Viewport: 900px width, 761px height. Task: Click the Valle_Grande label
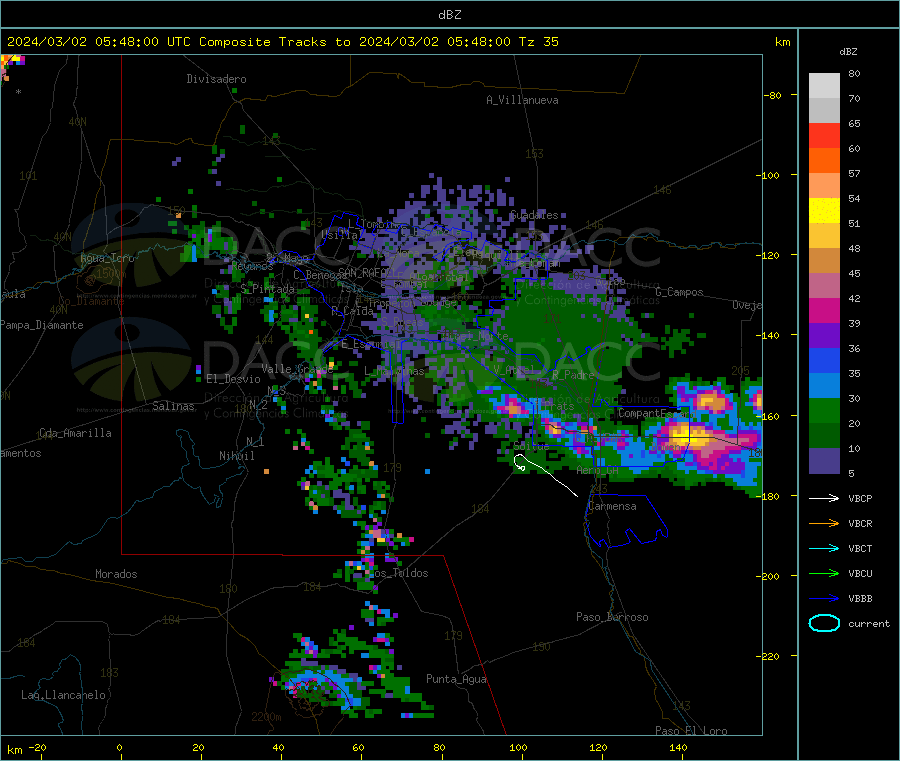[297, 369]
